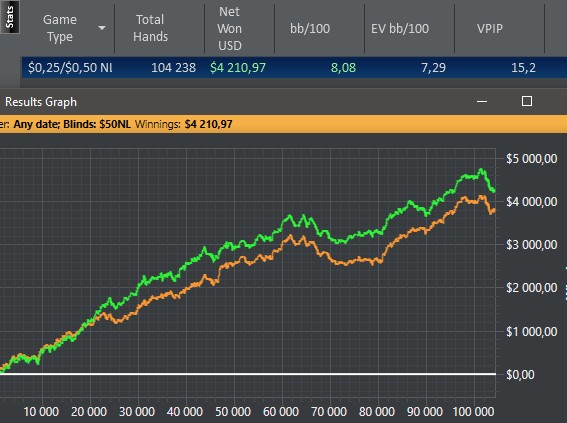The width and height of the screenshot is (567, 423).
Task: Click the $0,00 axis label
Action: coord(520,375)
